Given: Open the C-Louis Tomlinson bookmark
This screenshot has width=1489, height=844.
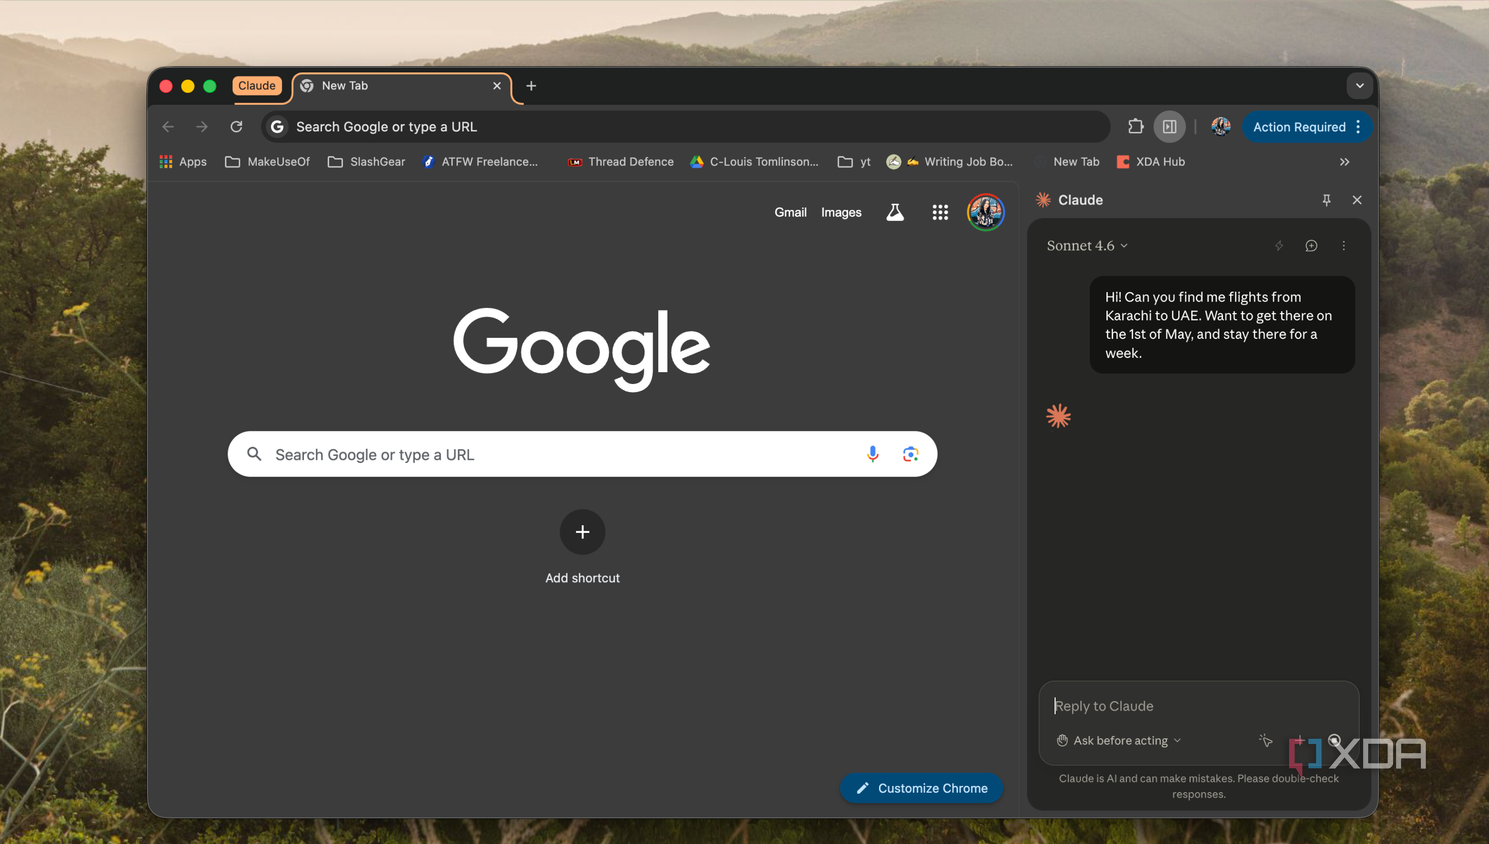Looking at the screenshot, I should tap(754, 162).
